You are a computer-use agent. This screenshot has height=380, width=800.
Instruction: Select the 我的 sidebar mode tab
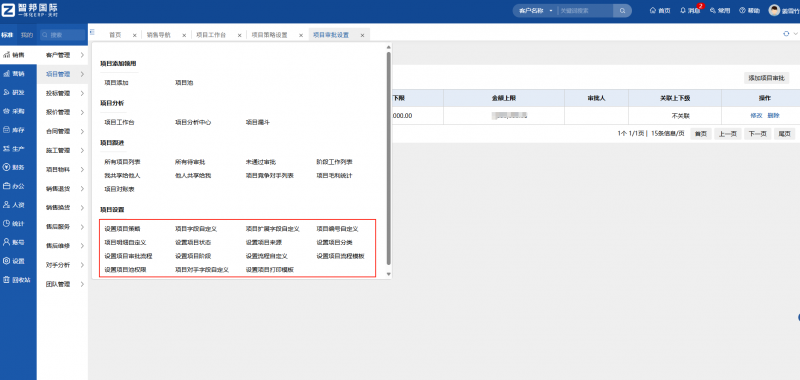tap(27, 35)
